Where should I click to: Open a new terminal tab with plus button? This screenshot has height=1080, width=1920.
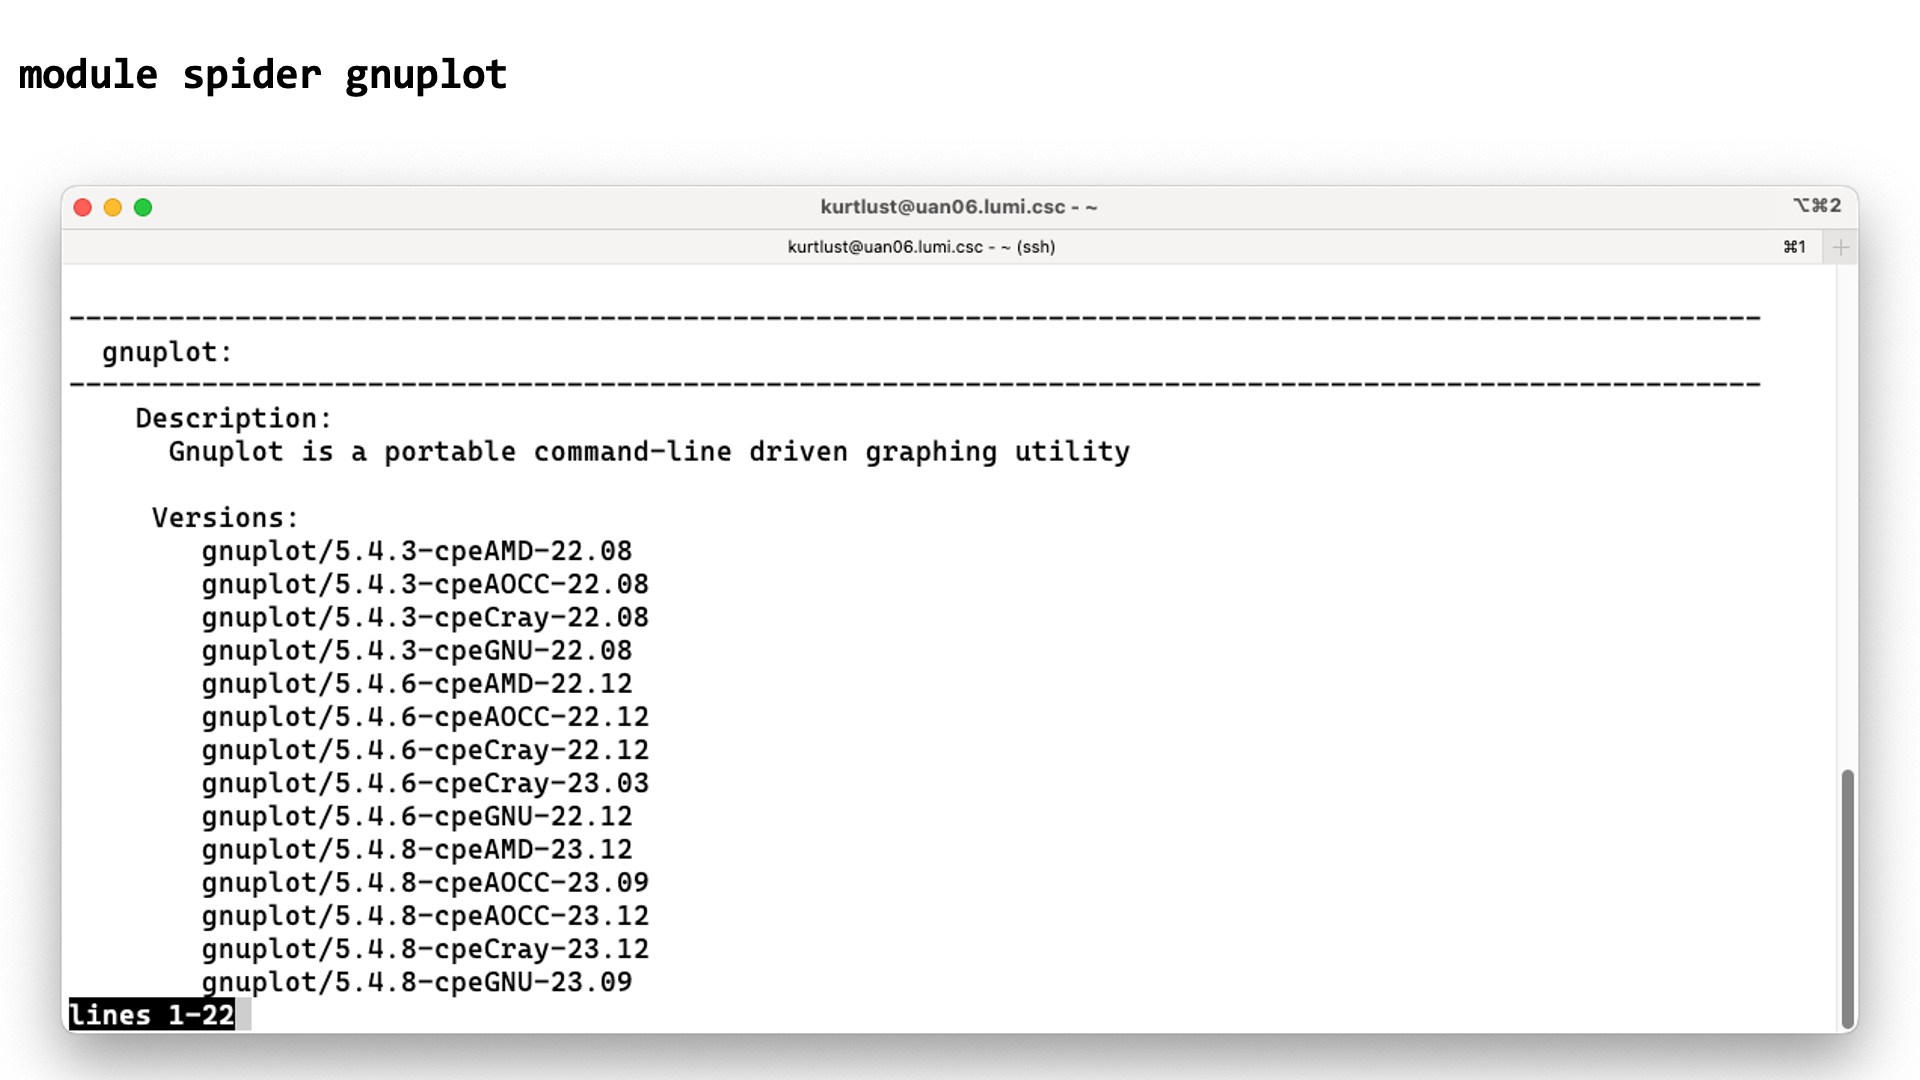click(x=1840, y=247)
